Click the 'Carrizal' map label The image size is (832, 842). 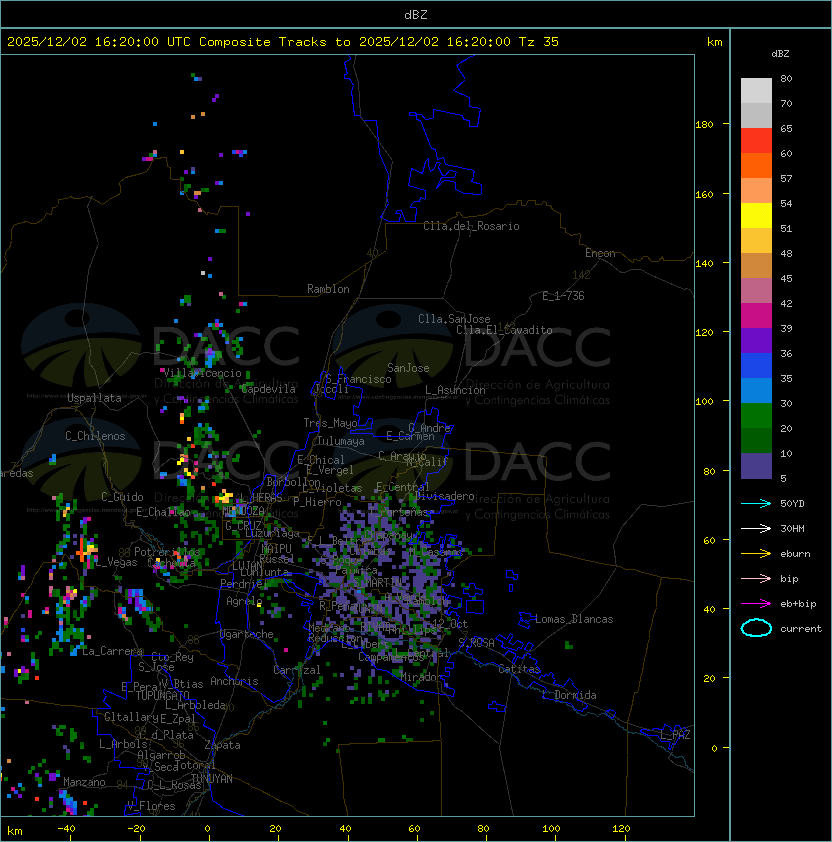[x=296, y=670]
